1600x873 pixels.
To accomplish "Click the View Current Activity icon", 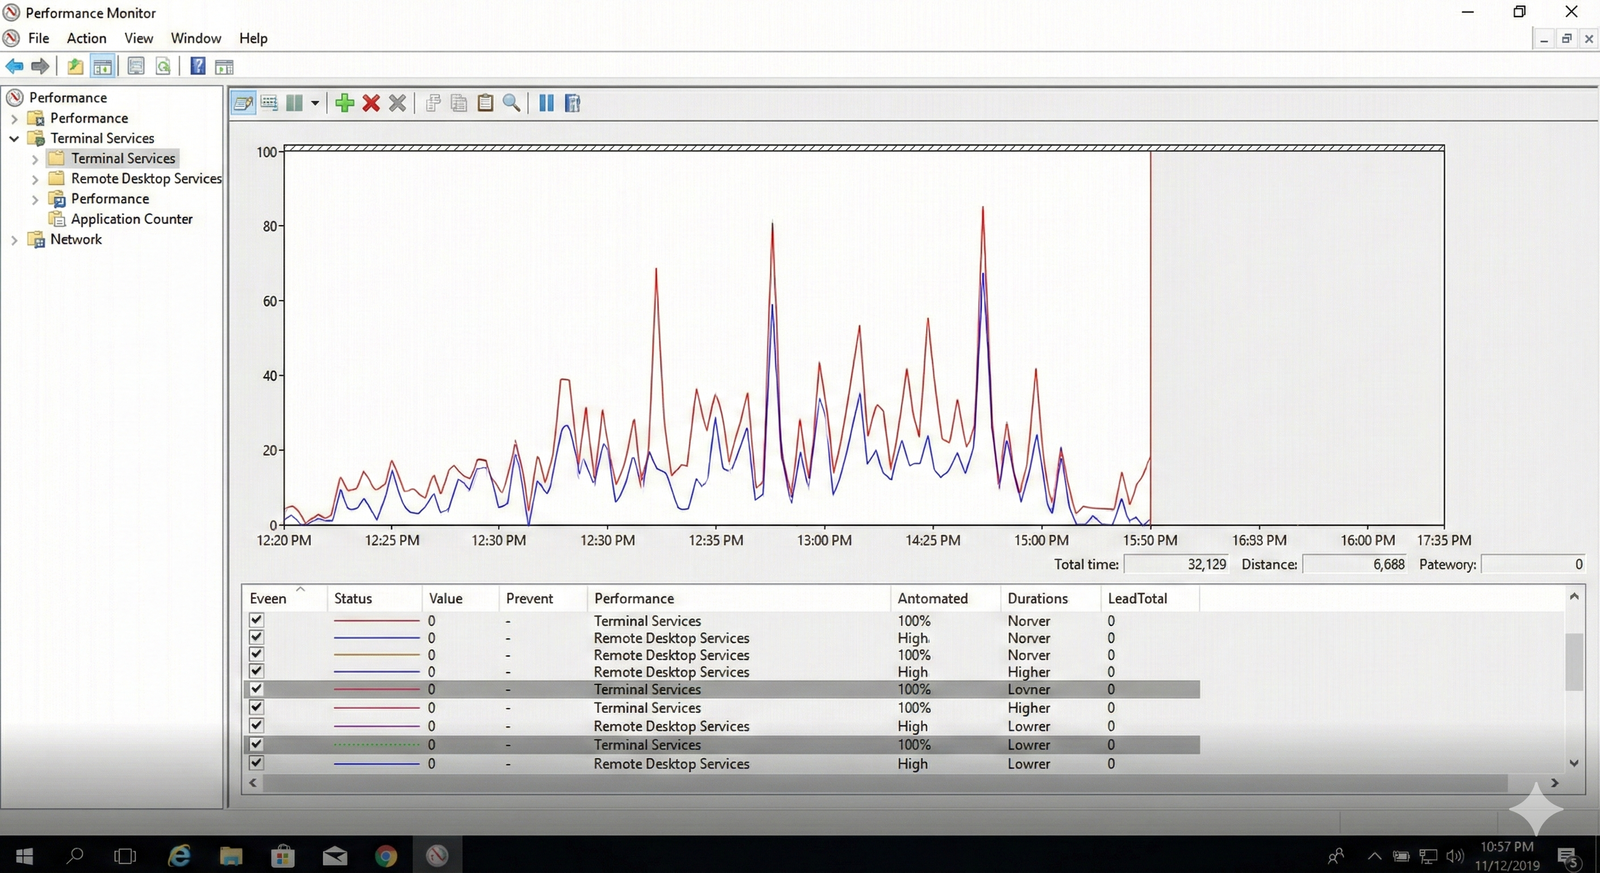I will point(242,103).
